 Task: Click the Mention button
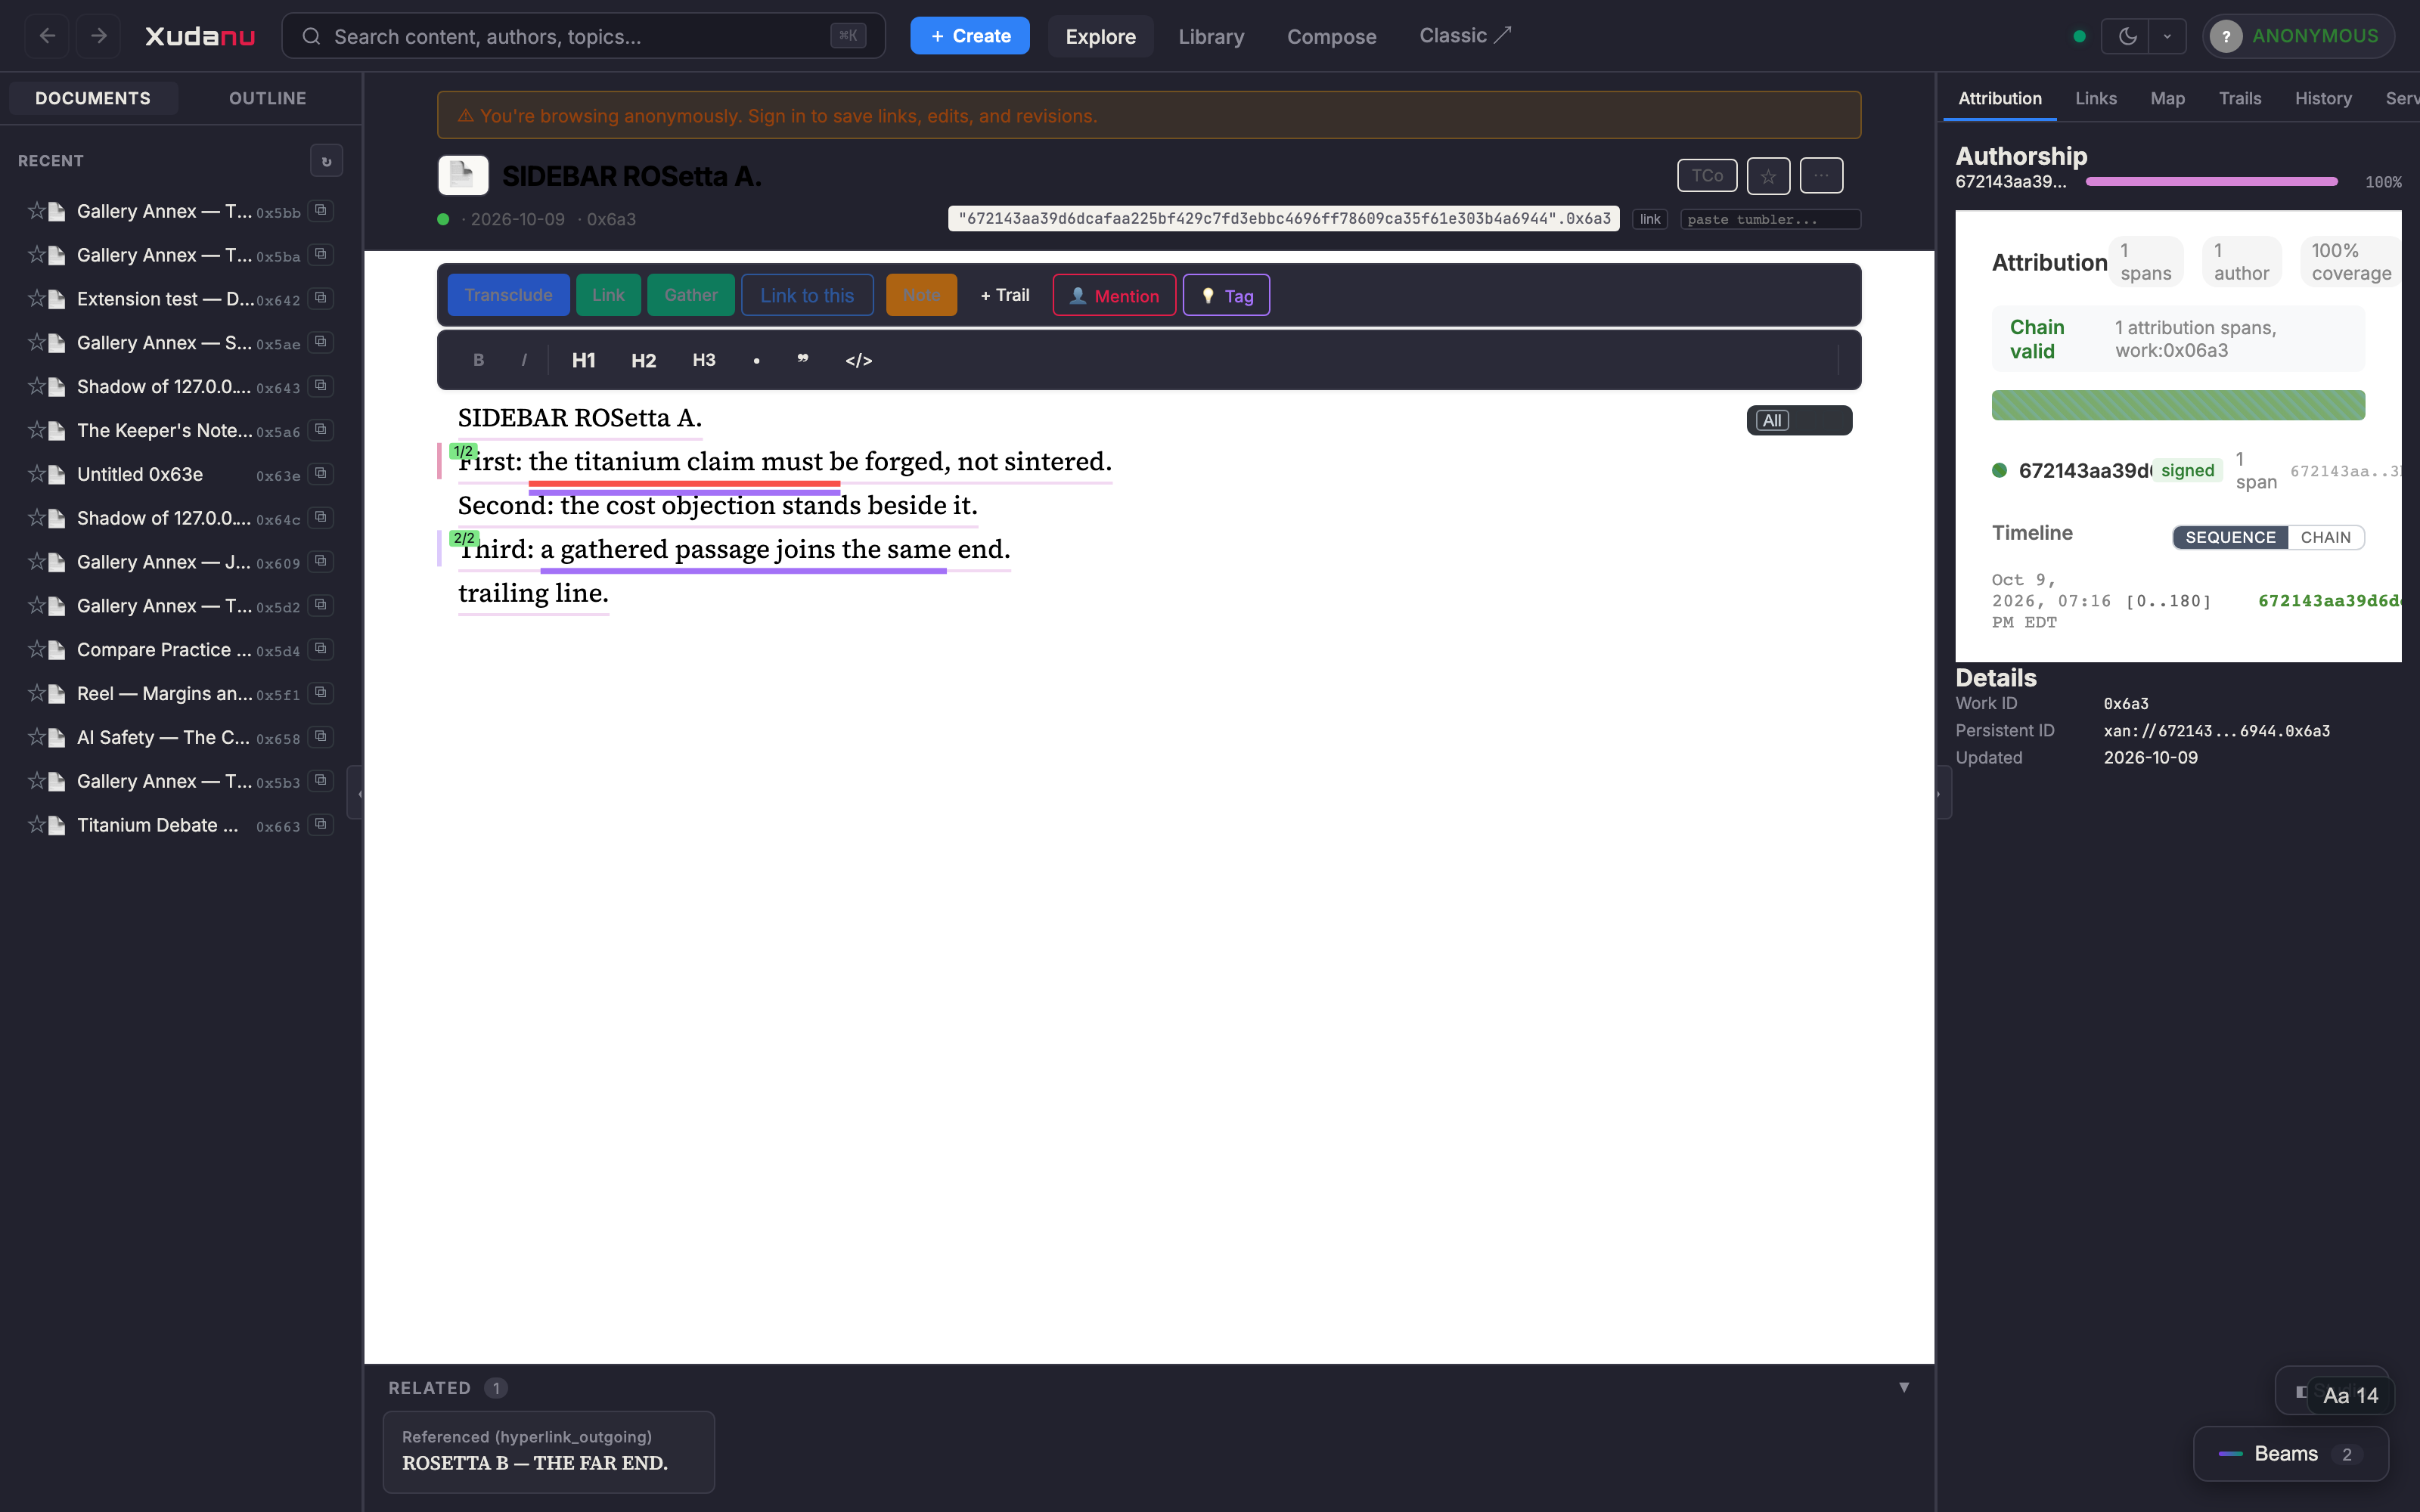pyautogui.click(x=1114, y=295)
